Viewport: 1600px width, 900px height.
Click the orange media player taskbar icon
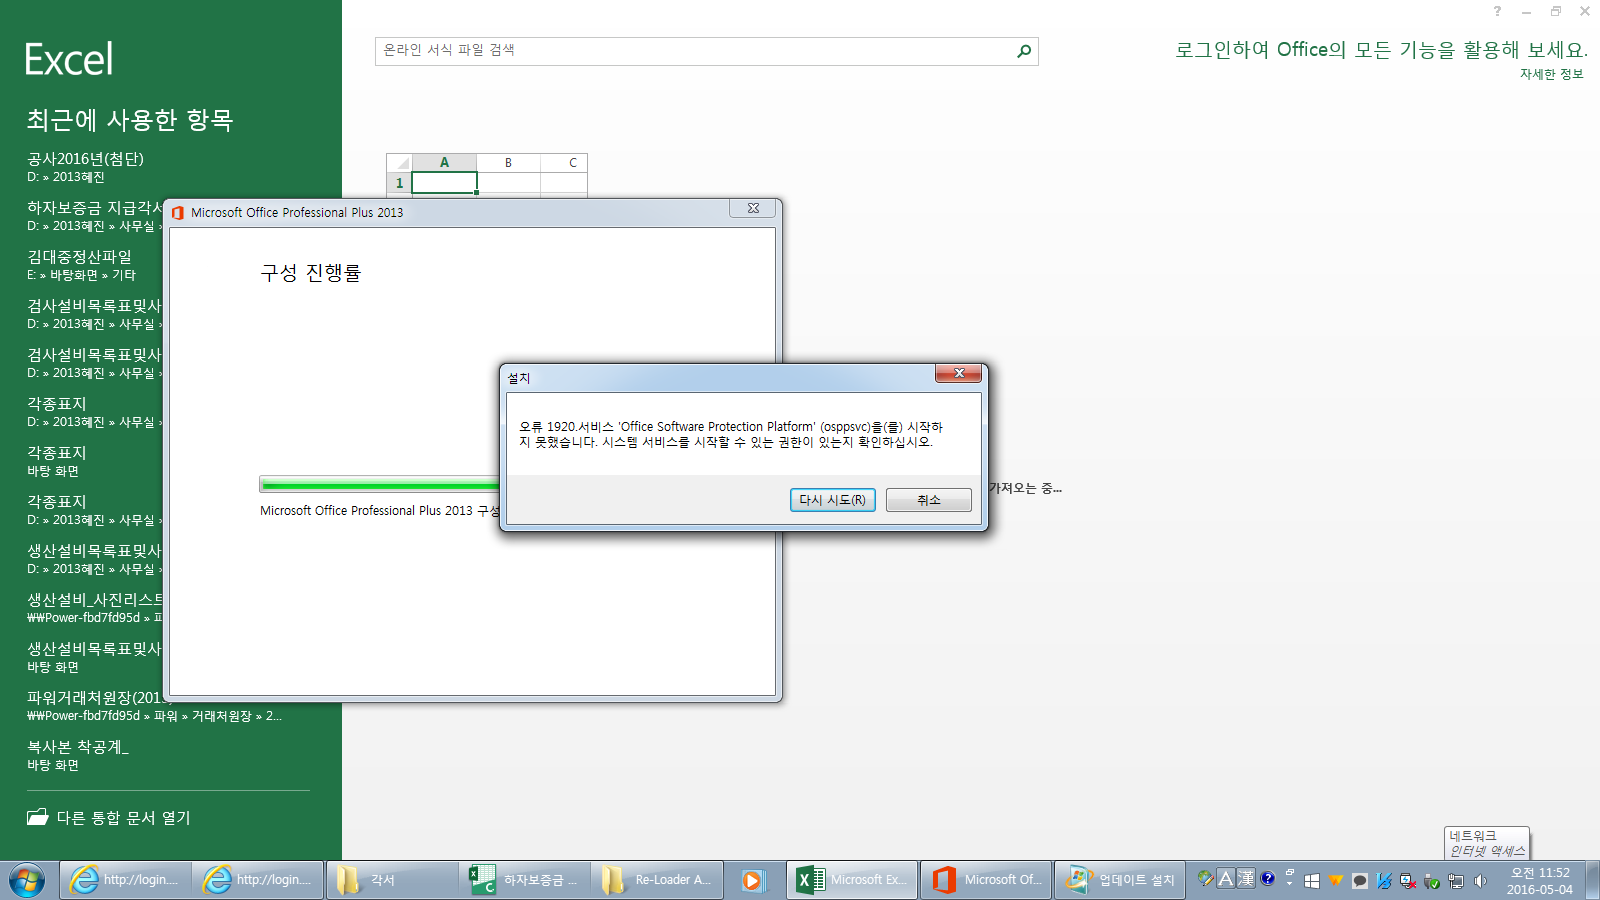753,880
